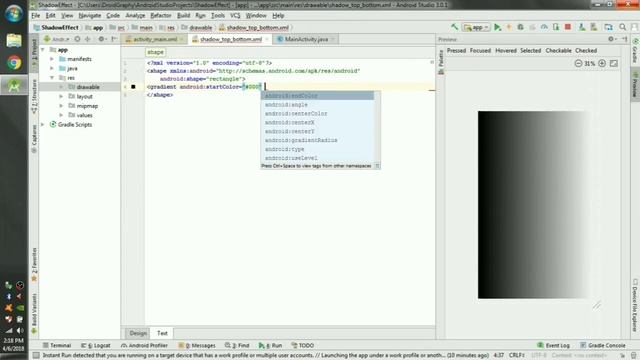Open the TODO tool window

[303, 345]
